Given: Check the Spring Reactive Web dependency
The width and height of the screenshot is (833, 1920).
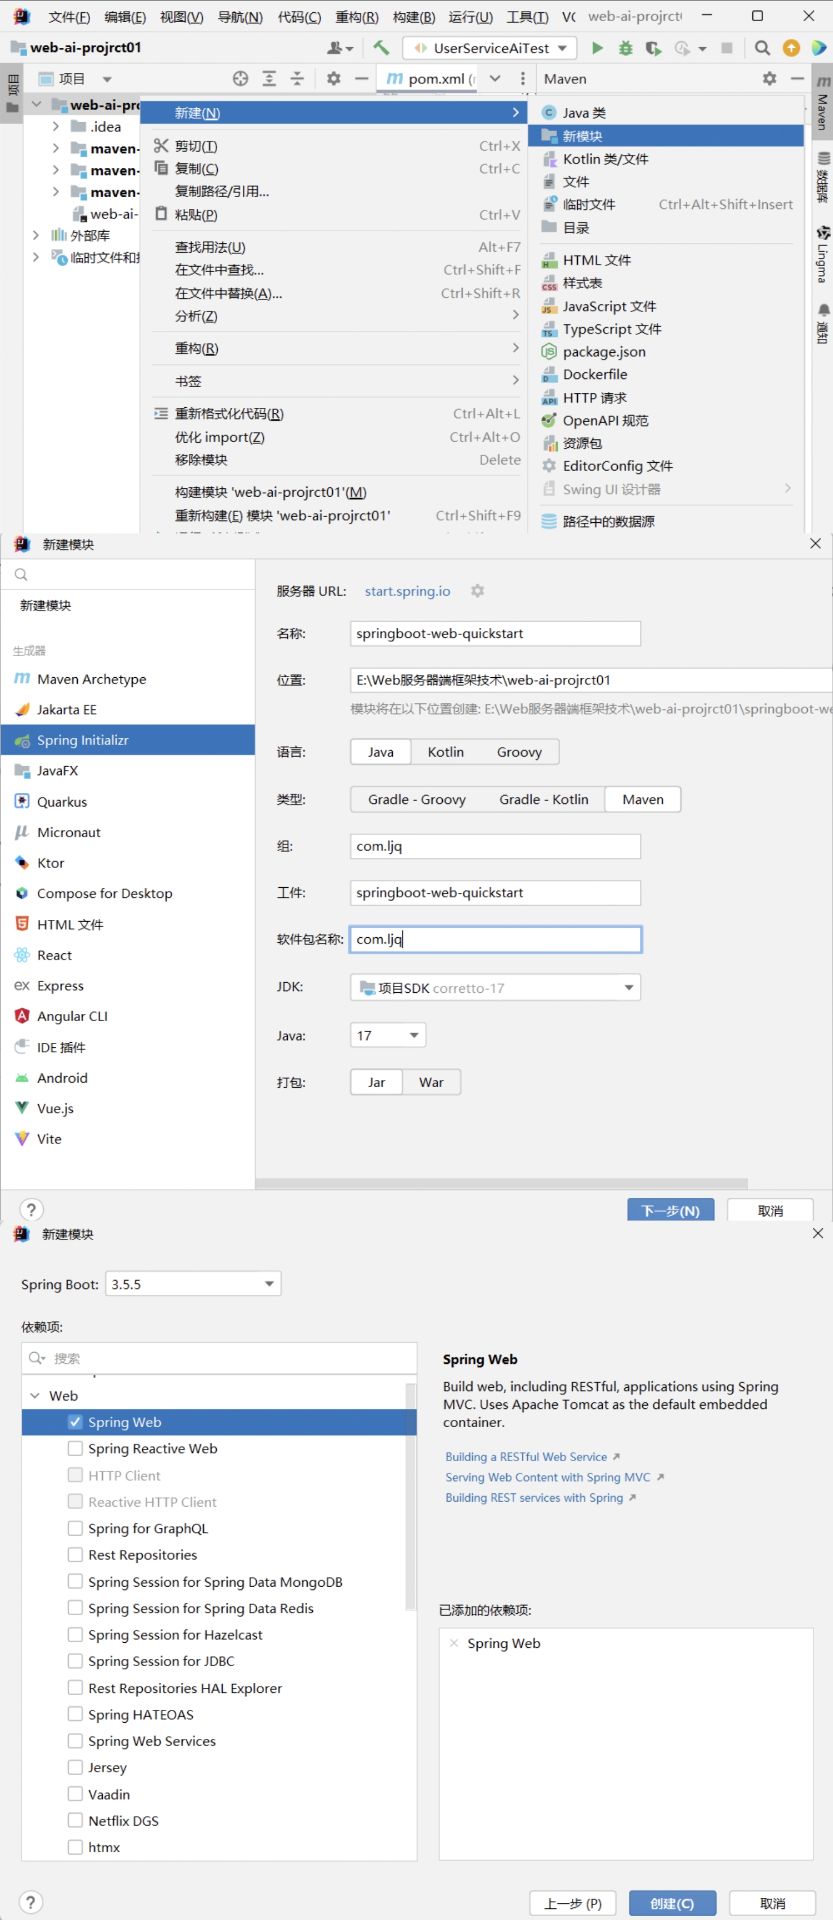Looking at the screenshot, I should pos(75,1448).
